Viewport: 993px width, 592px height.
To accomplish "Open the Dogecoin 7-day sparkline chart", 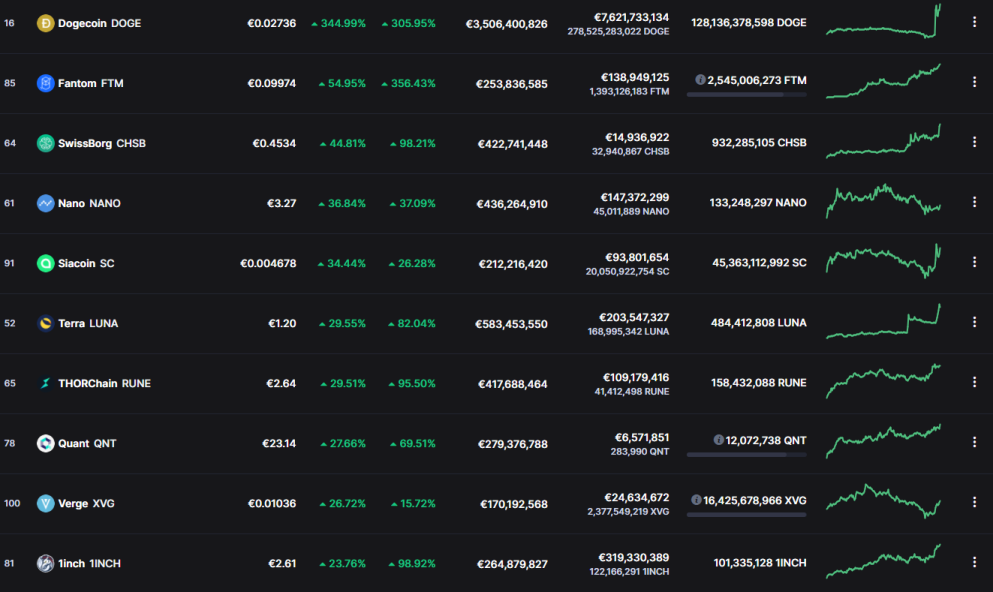I will (x=883, y=21).
